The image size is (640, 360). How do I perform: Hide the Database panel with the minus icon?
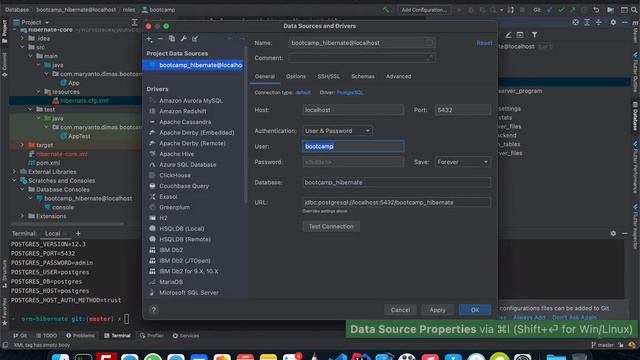click(625, 22)
